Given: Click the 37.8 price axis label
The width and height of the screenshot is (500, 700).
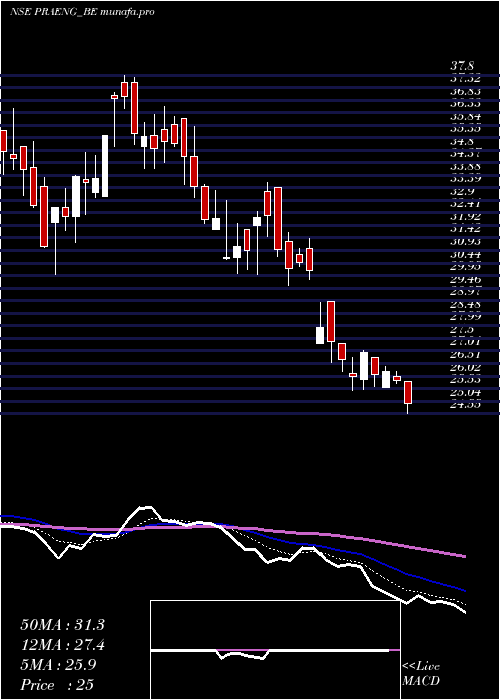Looking at the screenshot, I should pyautogui.click(x=462, y=67).
